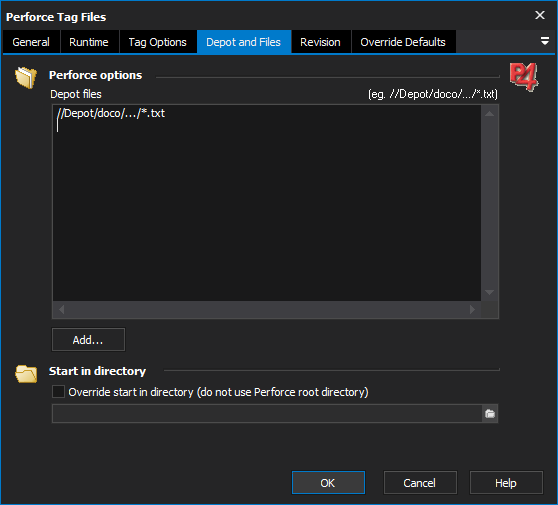The image size is (558, 505).
Task: Enable Override start in directory checkbox
Action: pos(58,391)
